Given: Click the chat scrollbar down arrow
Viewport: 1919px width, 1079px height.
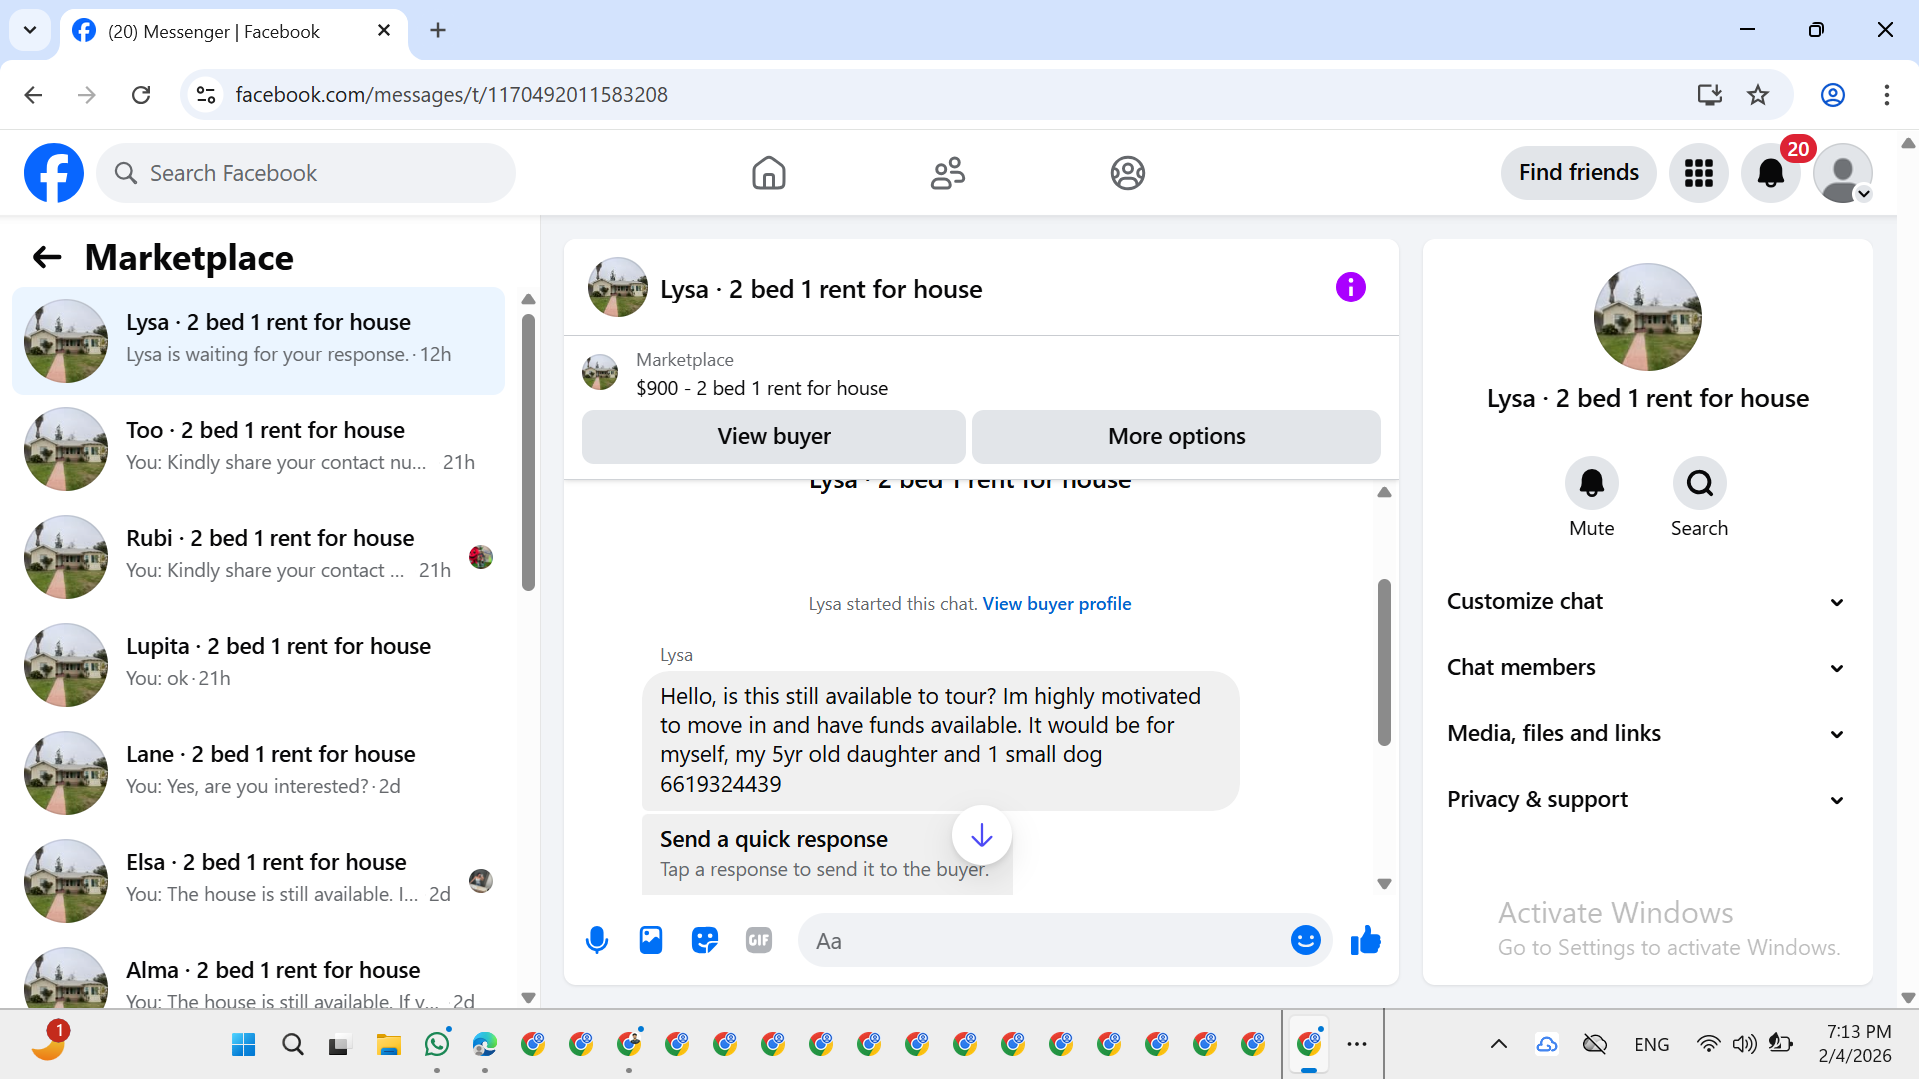Looking at the screenshot, I should tap(1384, 884).
